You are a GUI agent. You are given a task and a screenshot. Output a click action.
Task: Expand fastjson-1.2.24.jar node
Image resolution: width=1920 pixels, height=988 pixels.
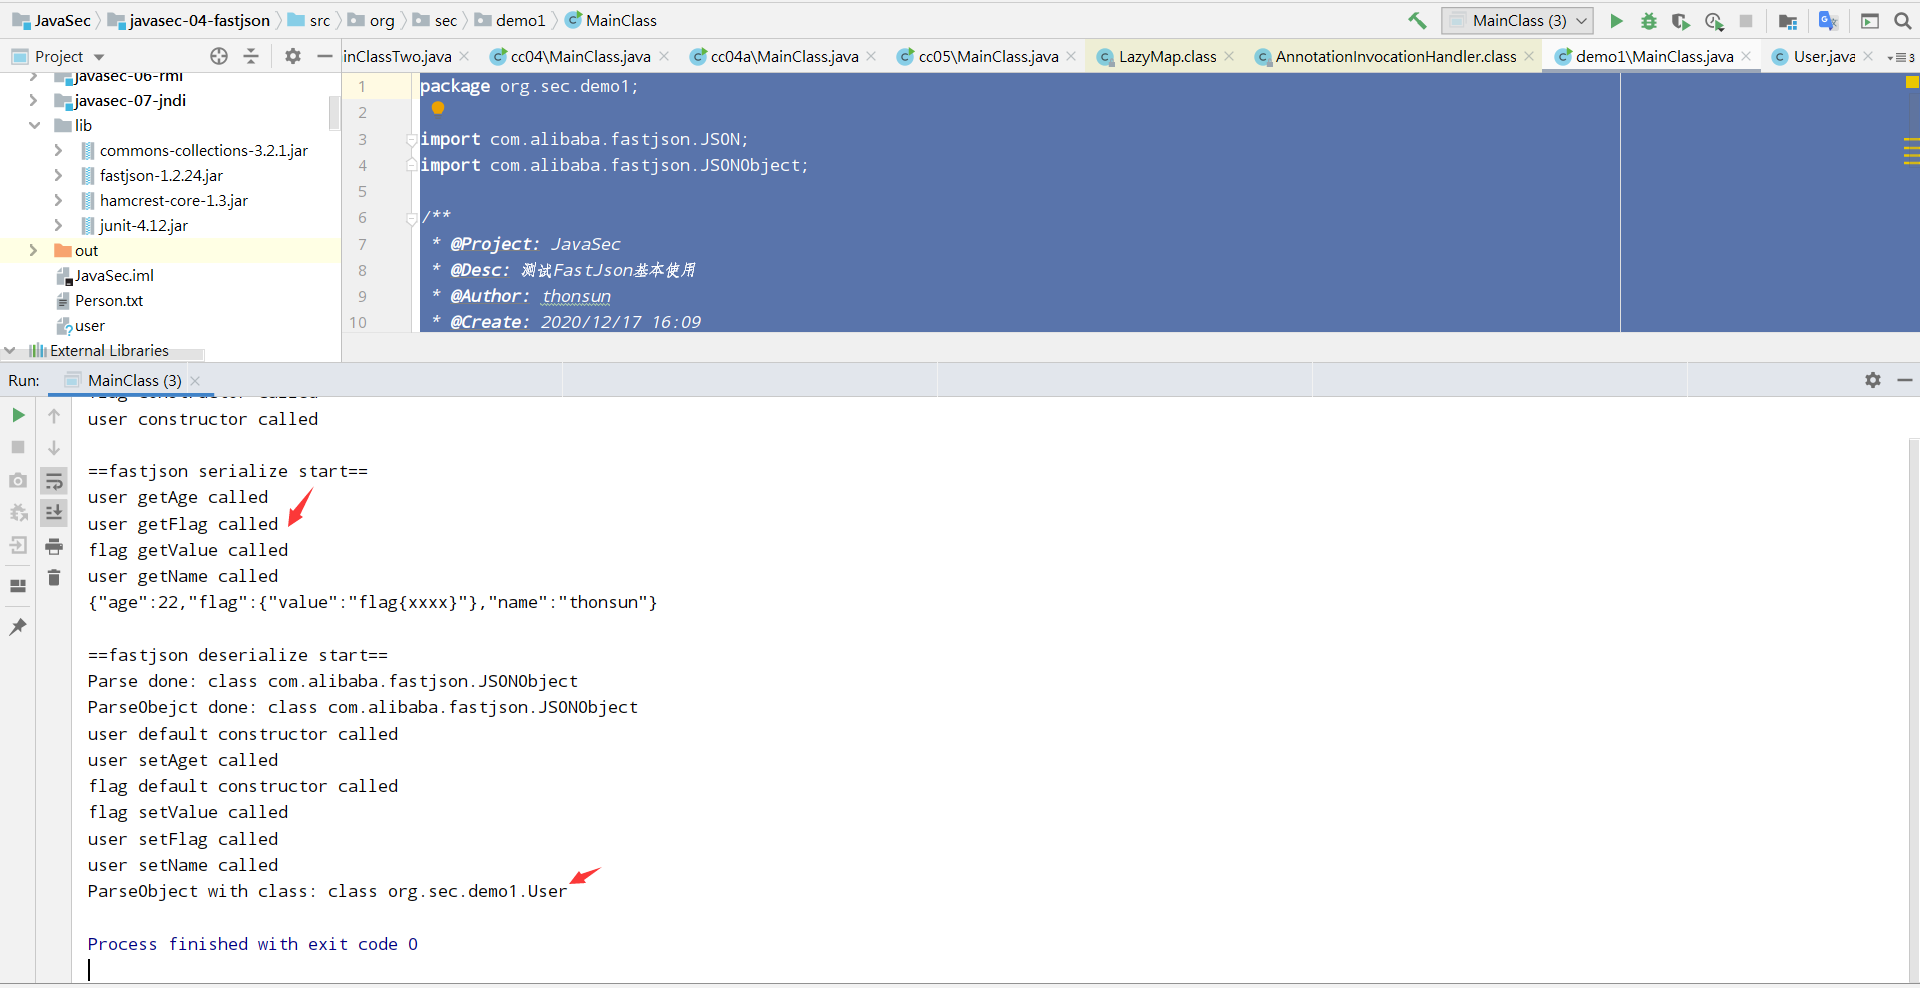tap(58, 175)
